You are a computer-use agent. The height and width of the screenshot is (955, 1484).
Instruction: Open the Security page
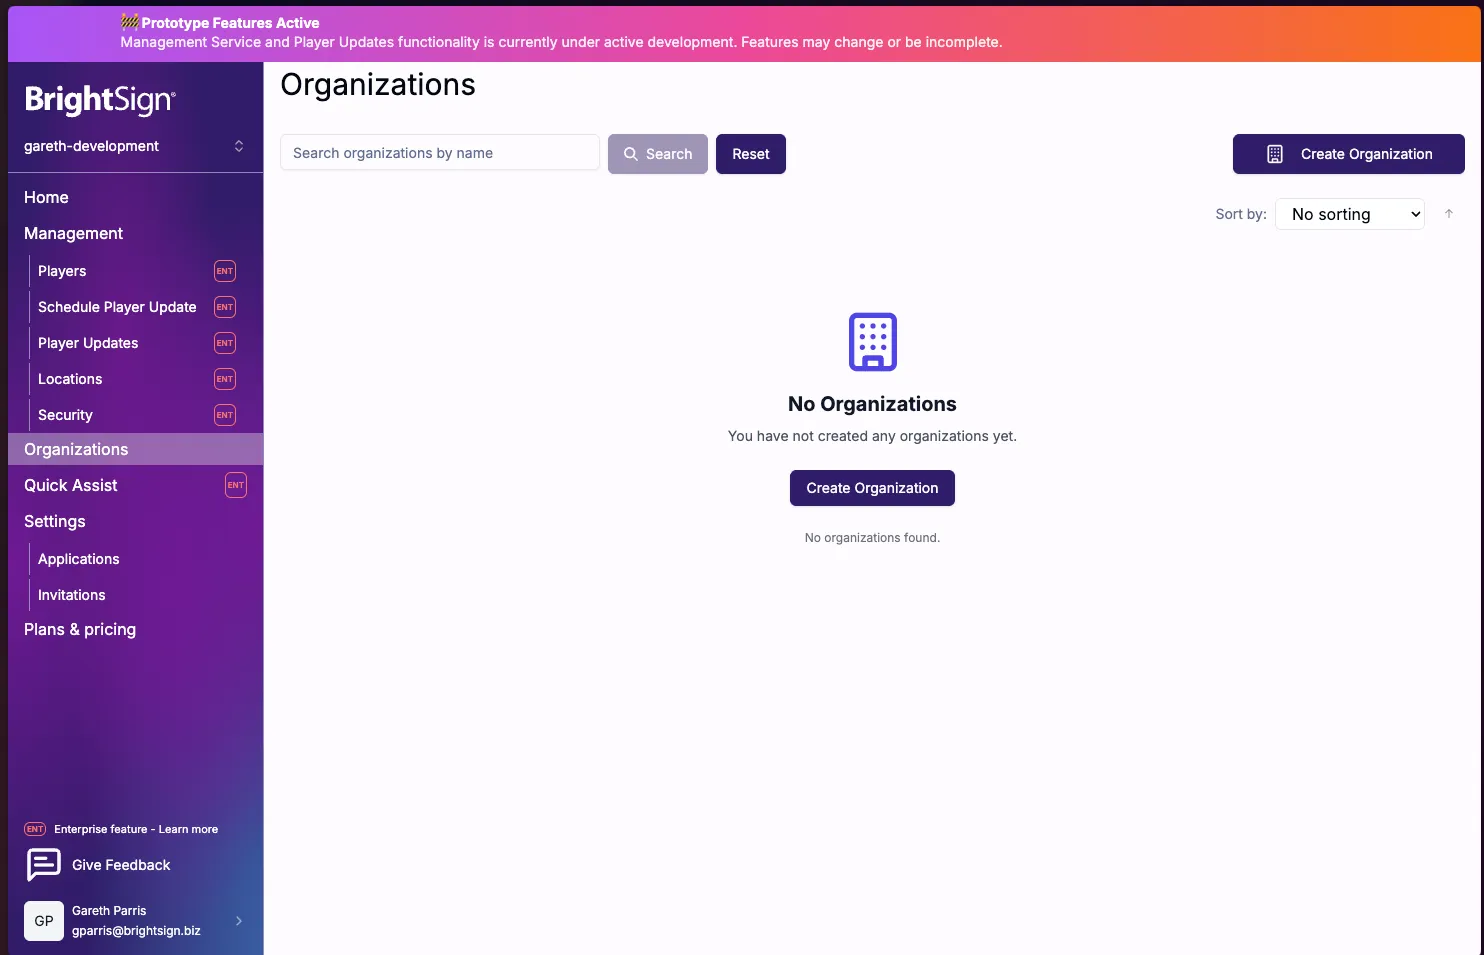[x=65, y=415]
